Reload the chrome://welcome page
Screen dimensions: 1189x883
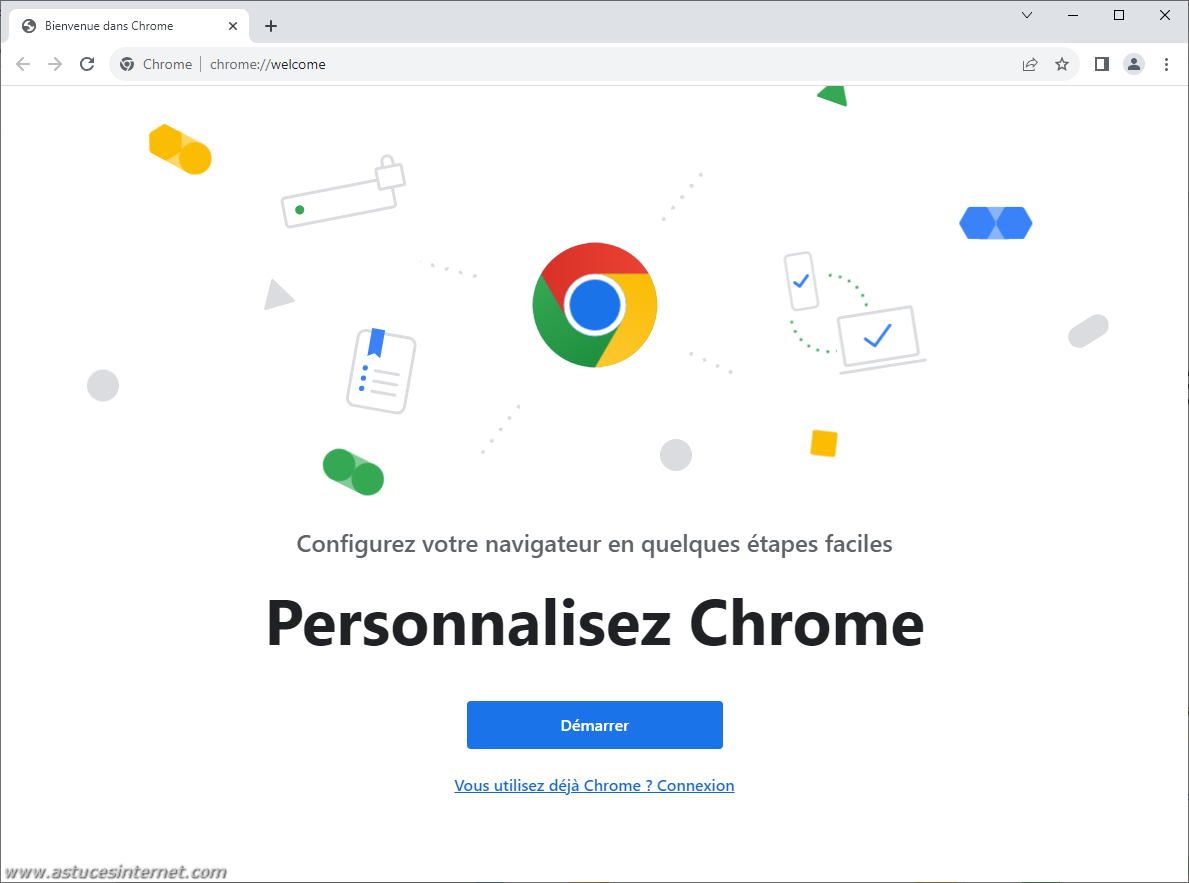[87, 64]
